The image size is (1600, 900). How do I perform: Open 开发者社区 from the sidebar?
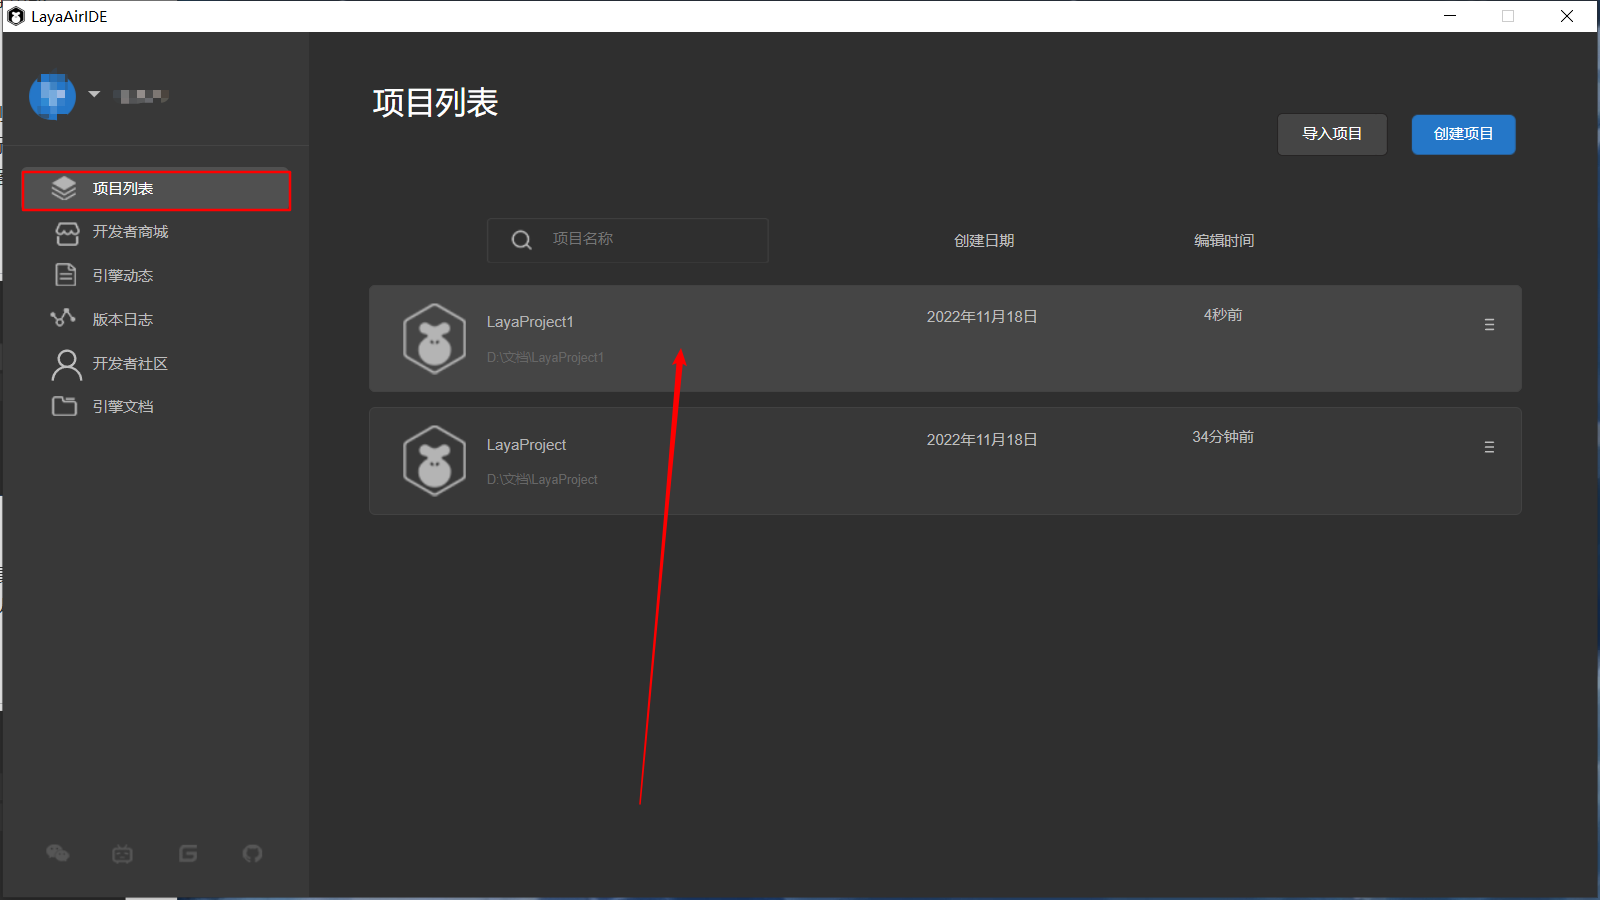tap(130, 364)
